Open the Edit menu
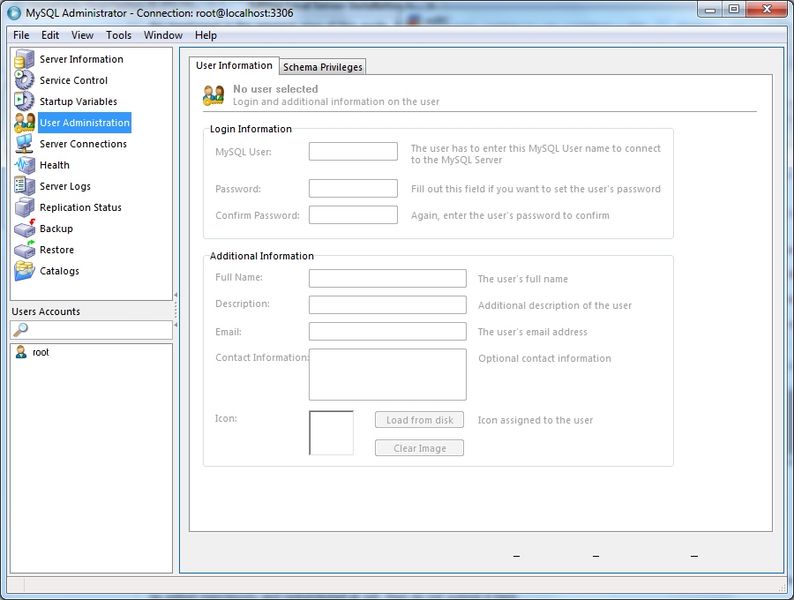The image size is (794, 600). click(50, 35)
